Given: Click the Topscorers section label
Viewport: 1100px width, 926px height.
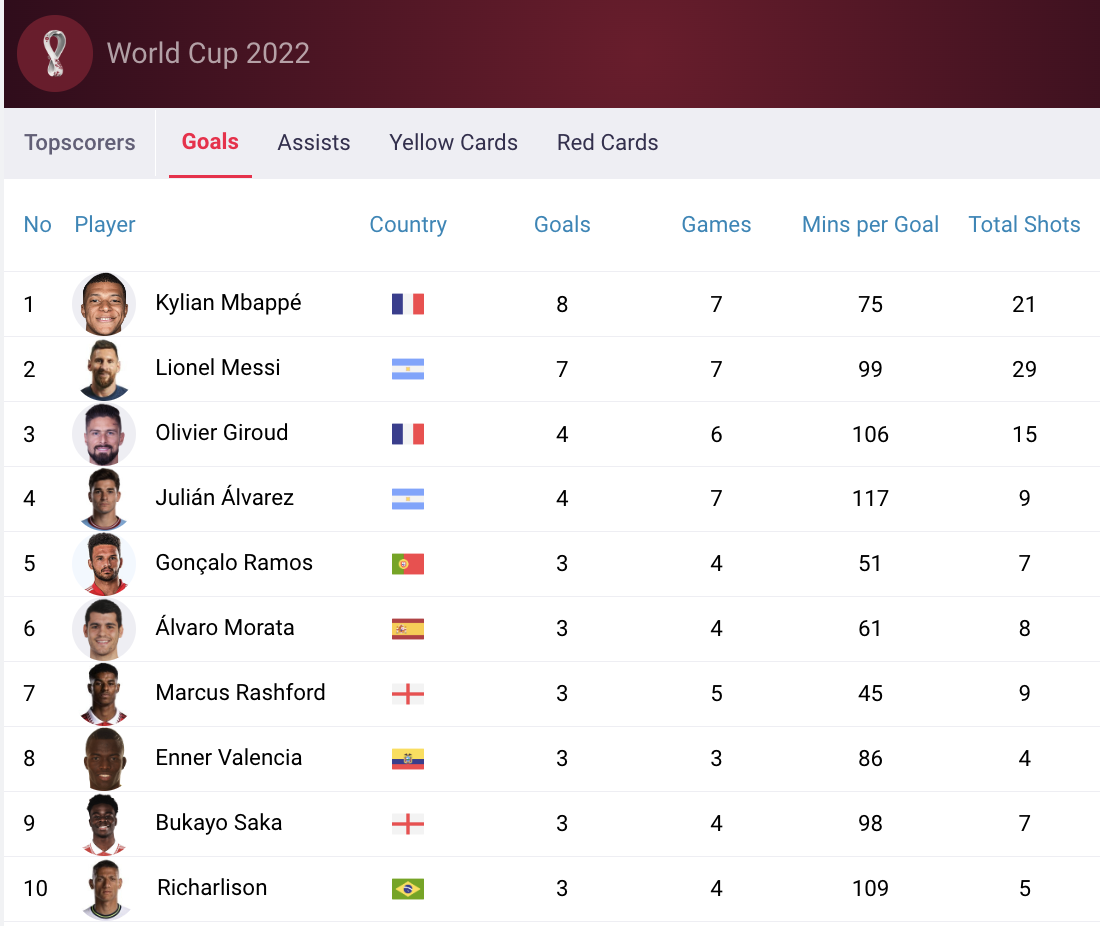Looking at the screenshot, I should point(80,143).
